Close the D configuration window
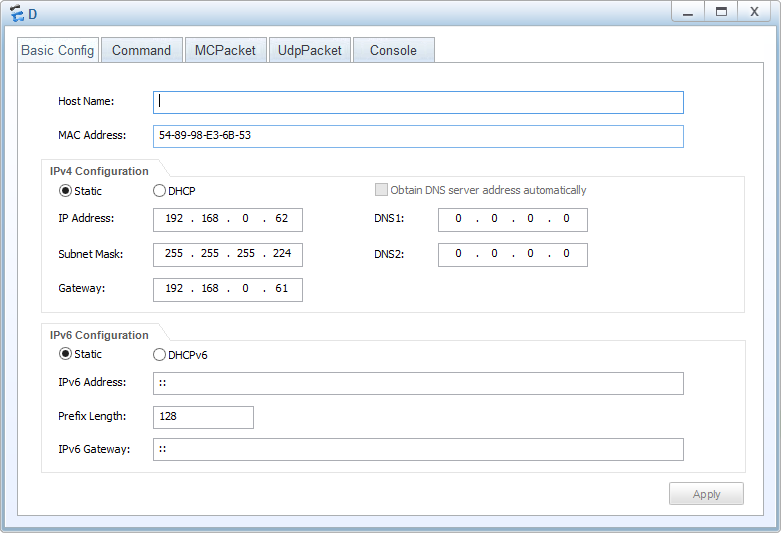Viewport: 781px width, 533px height. pyautogui.click(x=754, y=11)
